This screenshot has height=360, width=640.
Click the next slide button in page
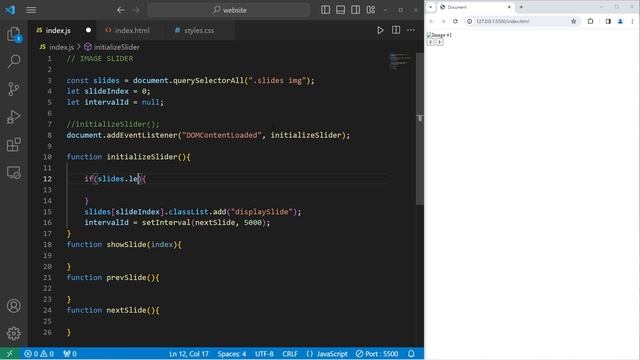click(x=439, y=42)
